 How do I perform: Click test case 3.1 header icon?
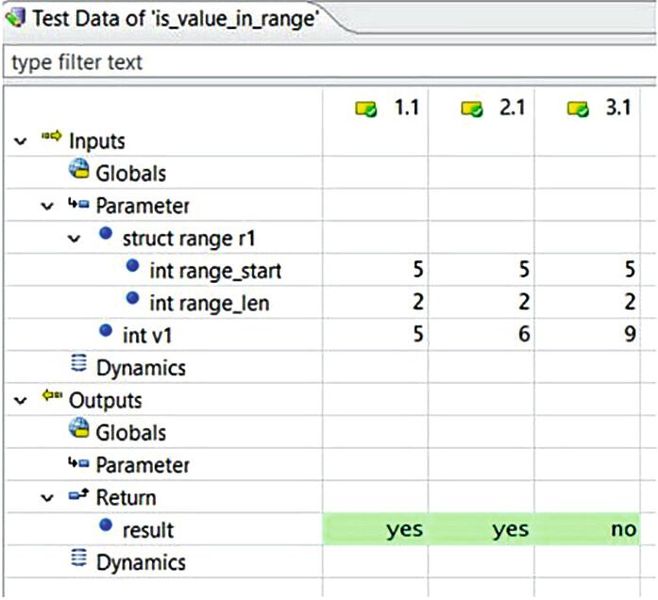pos(577,108)
